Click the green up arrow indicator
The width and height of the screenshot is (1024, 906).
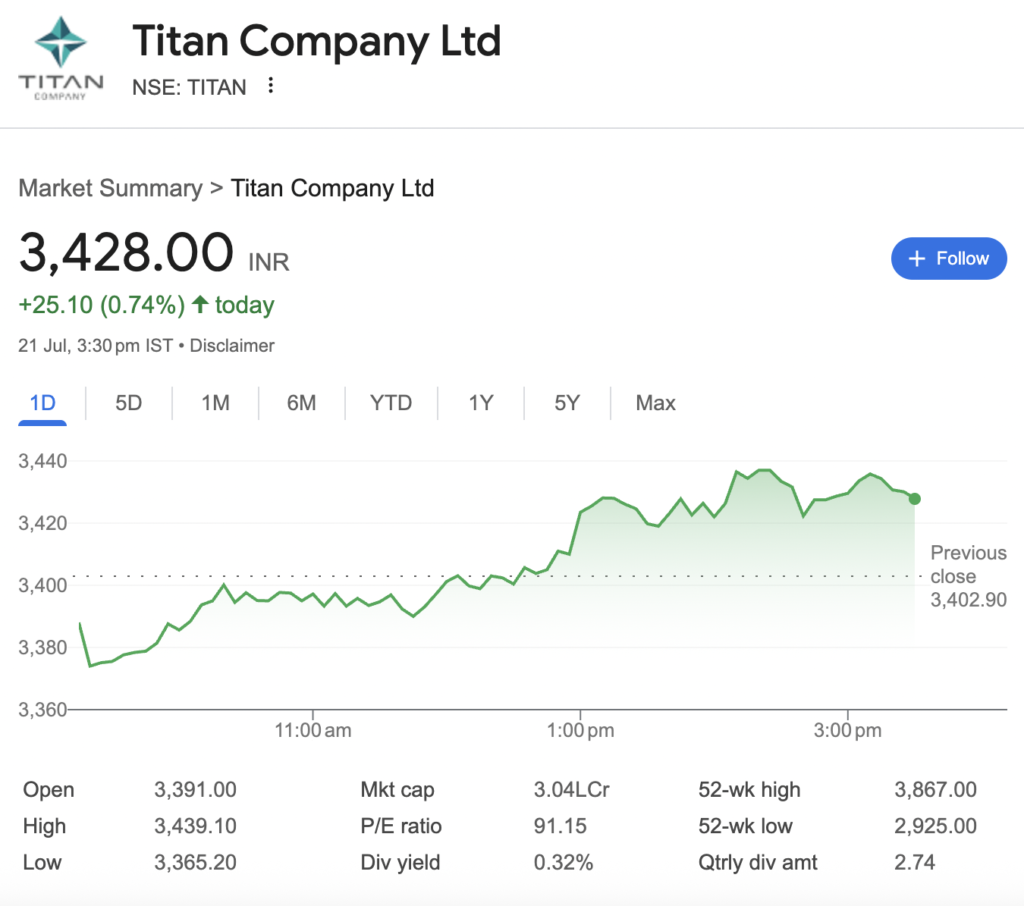[200, 304]
